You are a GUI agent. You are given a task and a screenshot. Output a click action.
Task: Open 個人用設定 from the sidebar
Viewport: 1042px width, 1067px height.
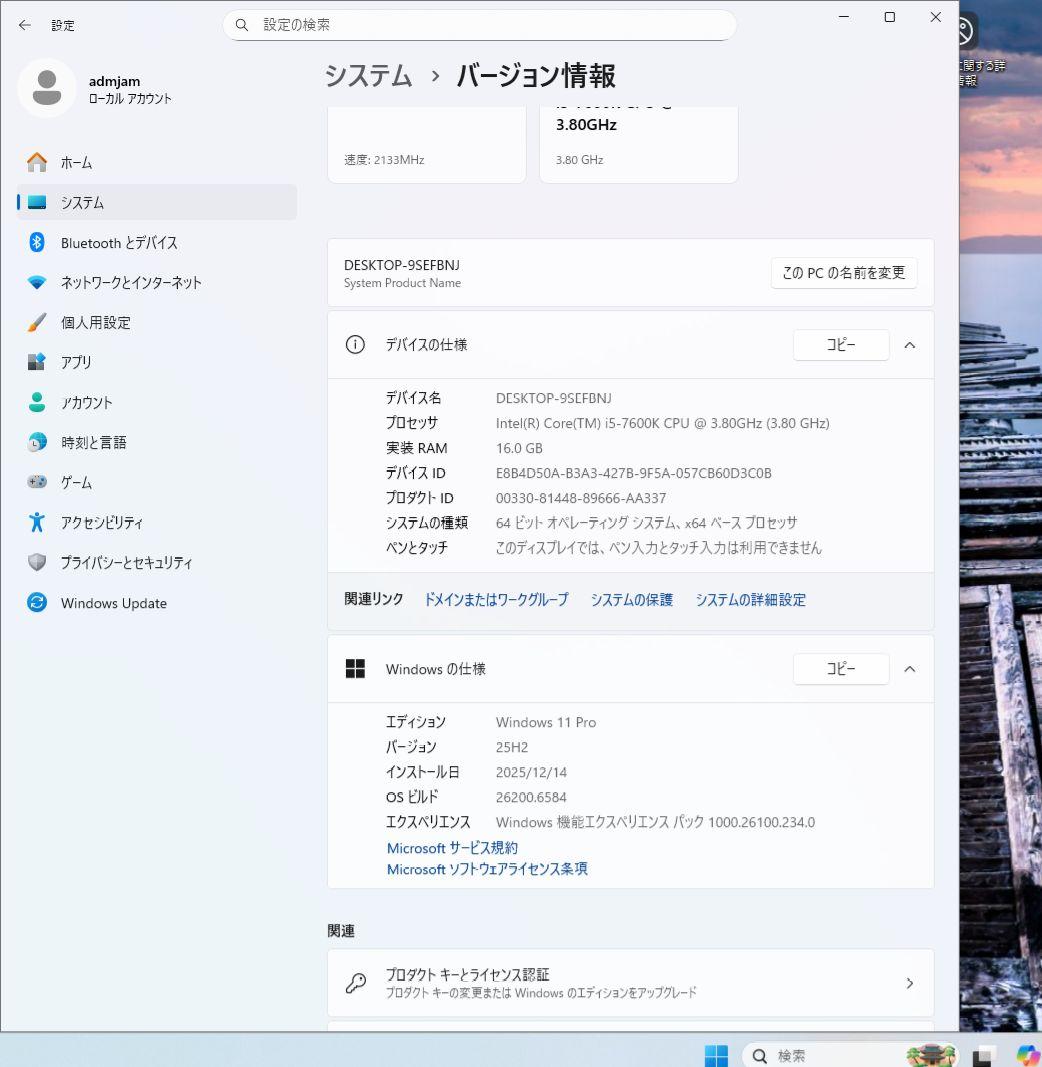95,322
